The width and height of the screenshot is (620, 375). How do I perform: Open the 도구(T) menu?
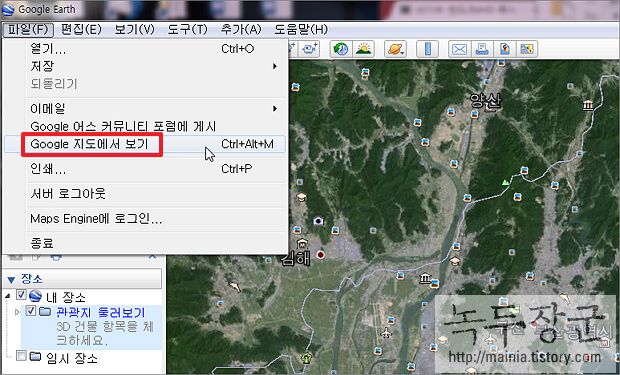click(187, 30)
